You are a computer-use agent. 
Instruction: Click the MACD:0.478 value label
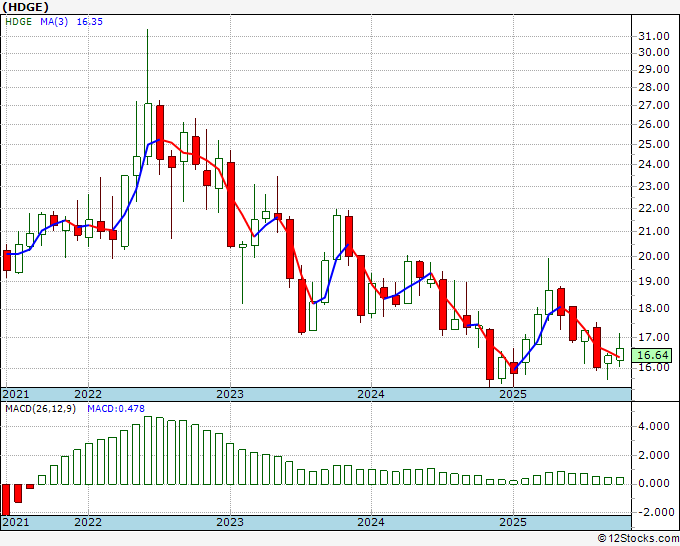pos(105,409)
